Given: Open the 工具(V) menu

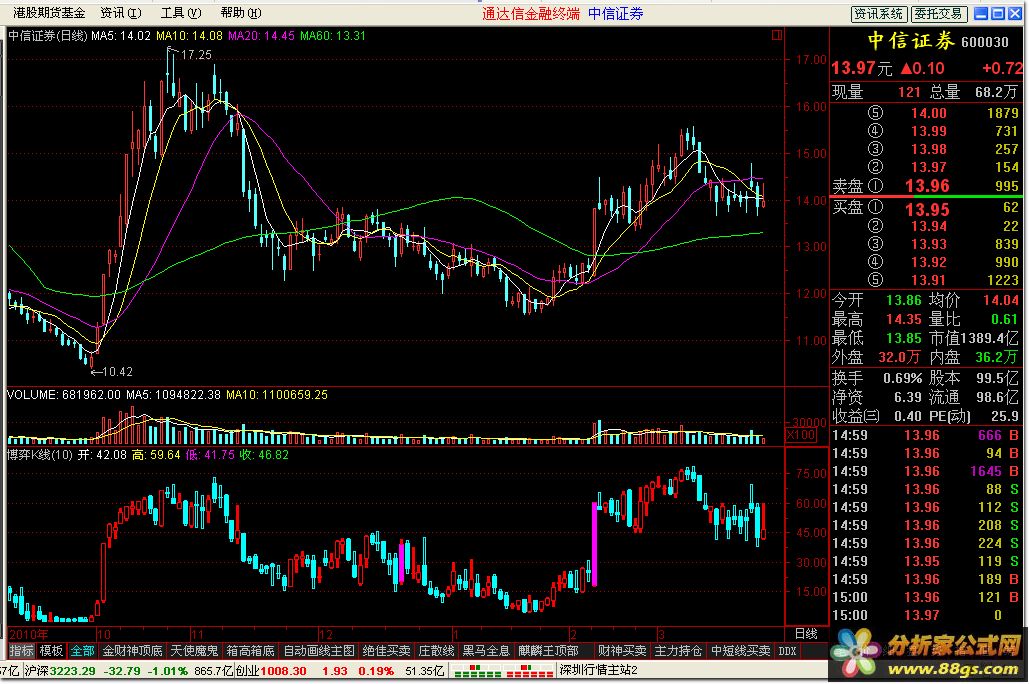Looking at the screenshot, I should tap(181, 13).
